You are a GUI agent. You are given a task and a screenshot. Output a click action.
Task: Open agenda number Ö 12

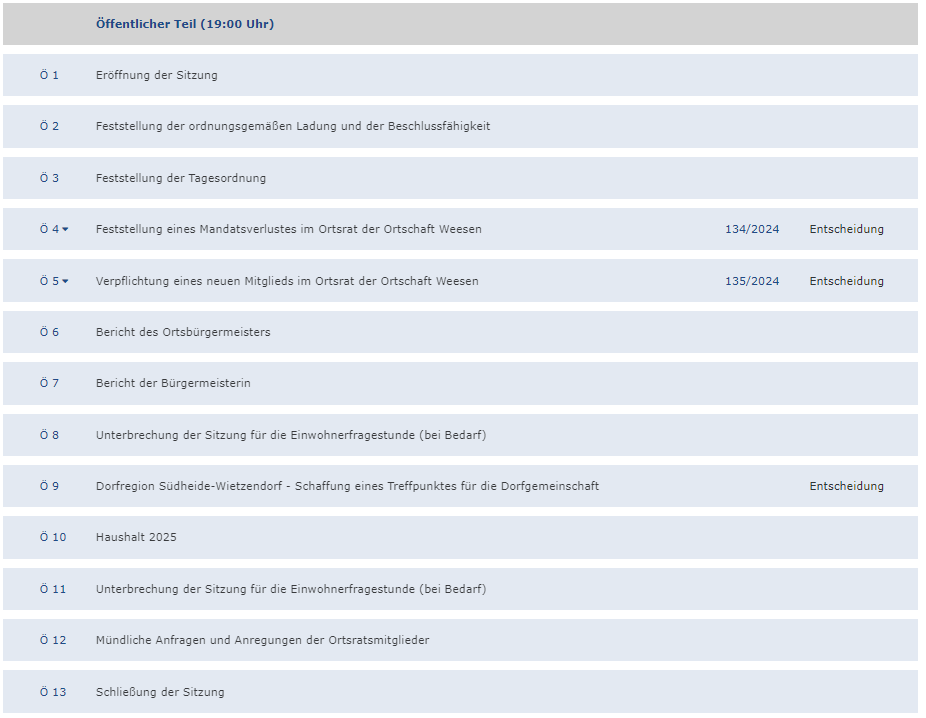coord(53,641)
